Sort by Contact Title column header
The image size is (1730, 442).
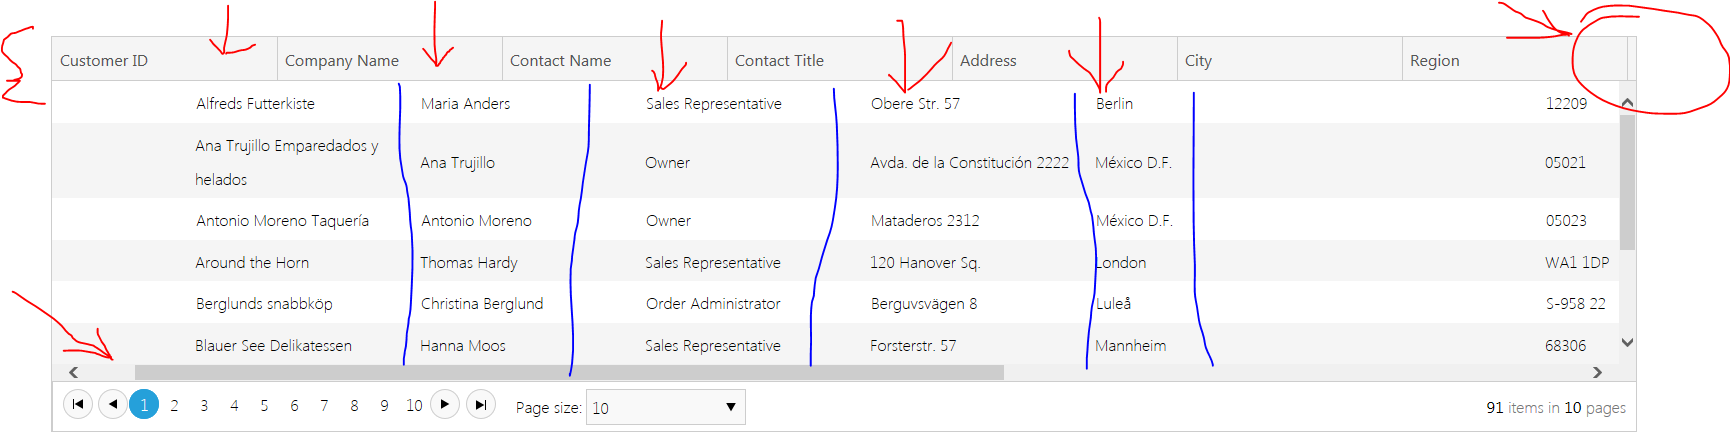(x=779, y=61)
